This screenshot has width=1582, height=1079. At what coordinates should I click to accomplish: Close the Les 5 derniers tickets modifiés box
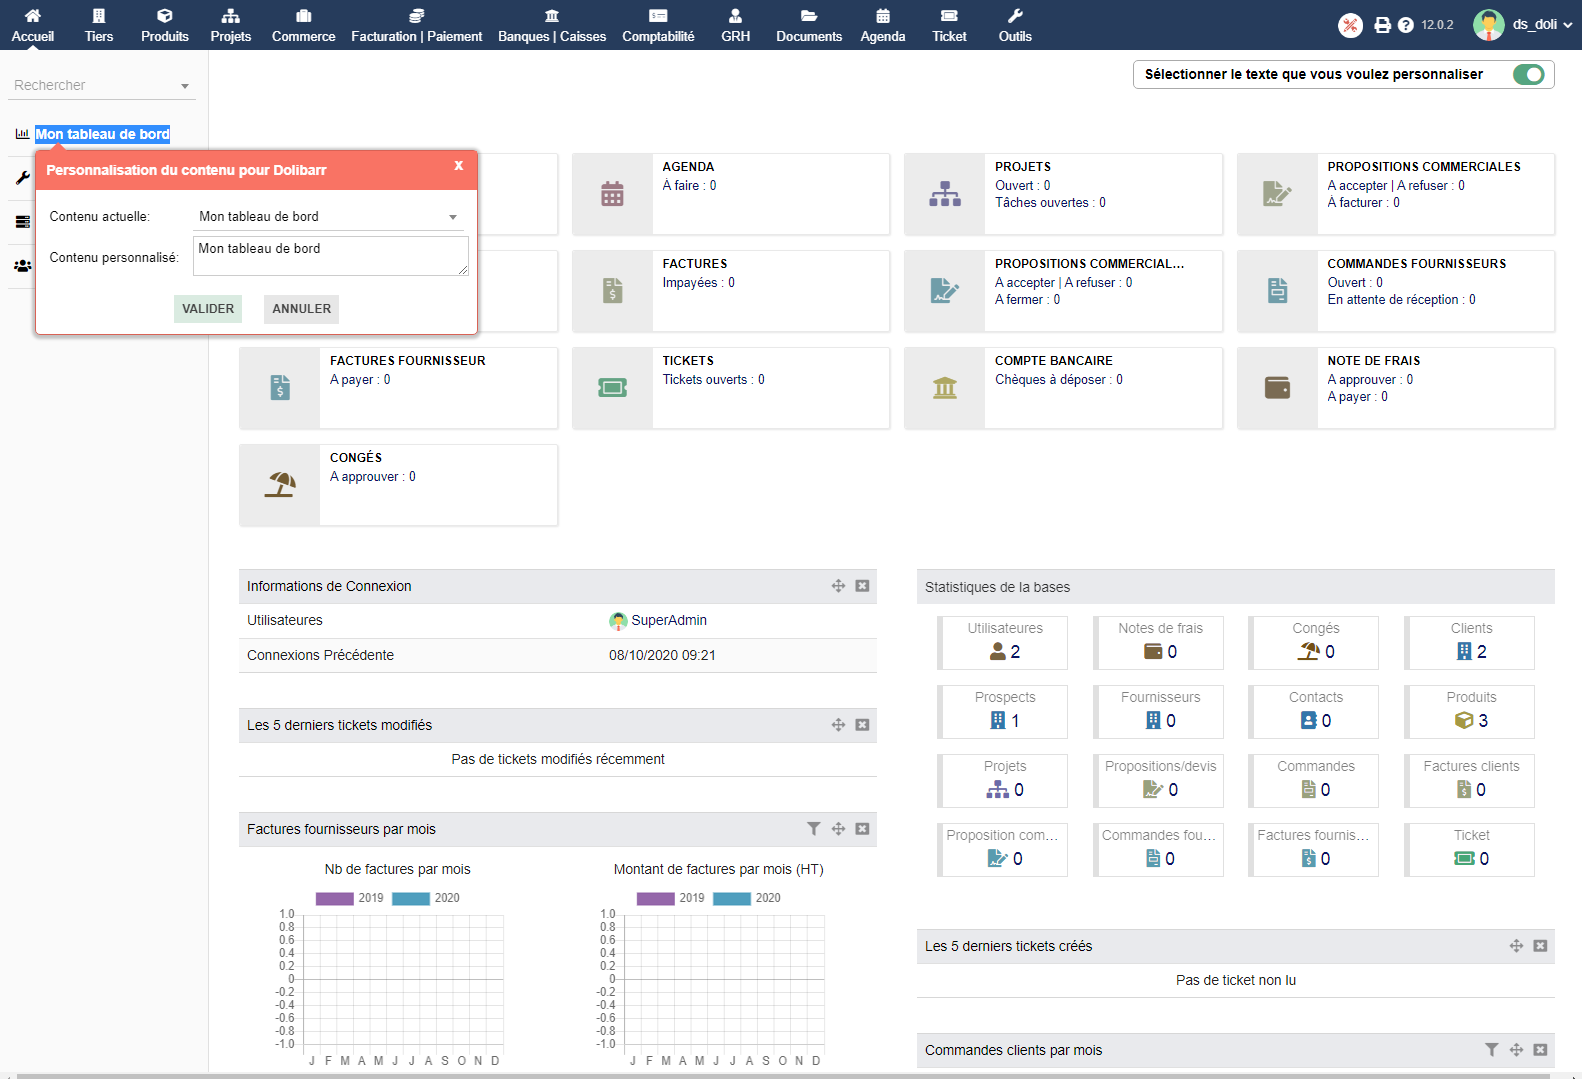pyautogui.click(x=862, y=725)
